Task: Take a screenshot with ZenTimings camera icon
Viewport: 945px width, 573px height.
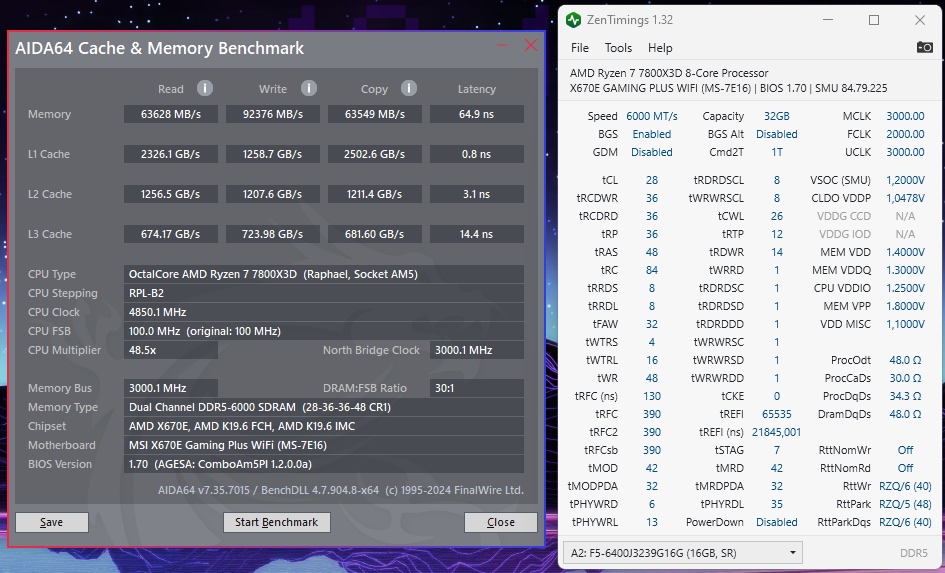Action: click(x=925, y=47)
